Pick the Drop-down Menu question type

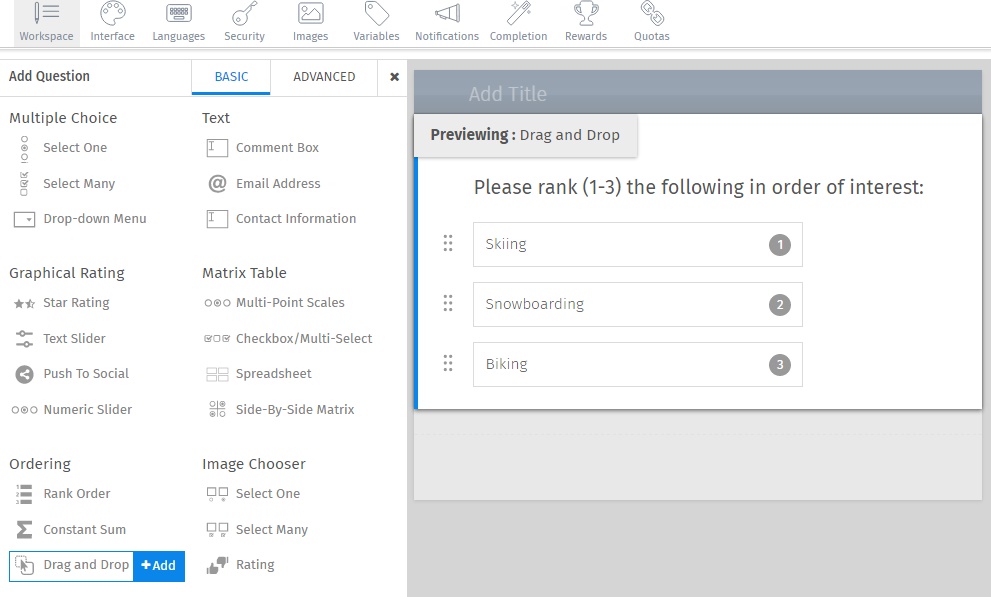pyautogui.click(x=94, y=219)
